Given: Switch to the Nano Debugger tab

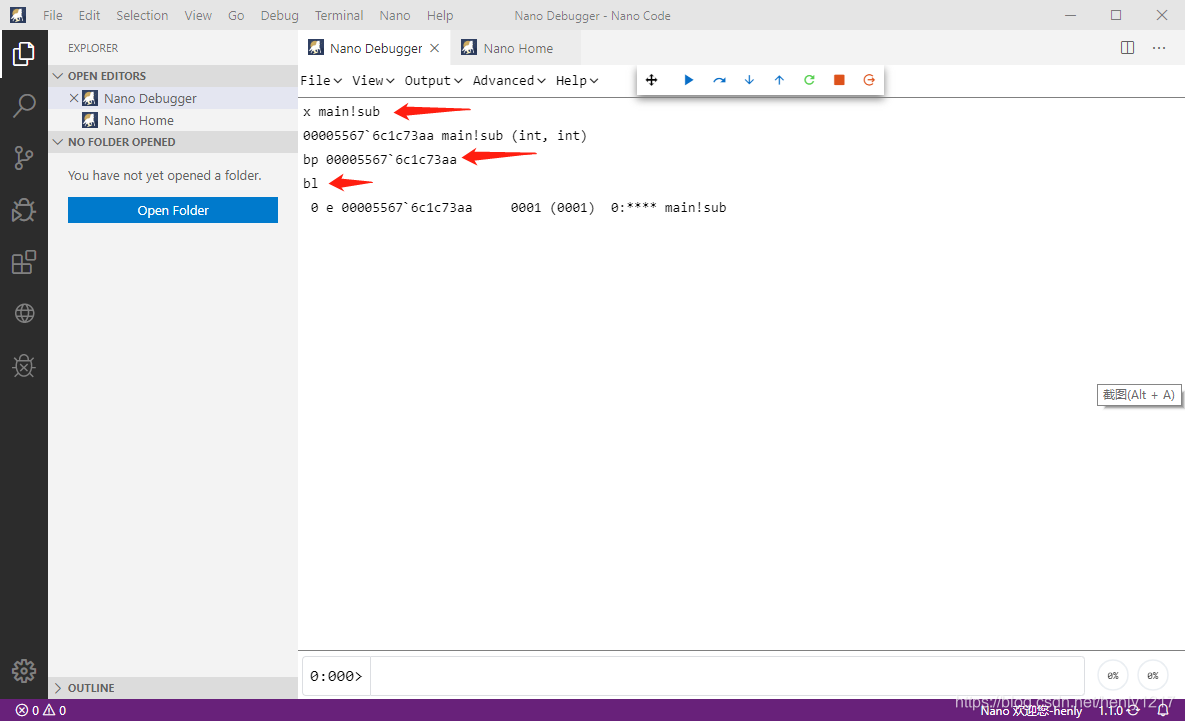Looking at the screenshot, I should click(x=375, y=48).
